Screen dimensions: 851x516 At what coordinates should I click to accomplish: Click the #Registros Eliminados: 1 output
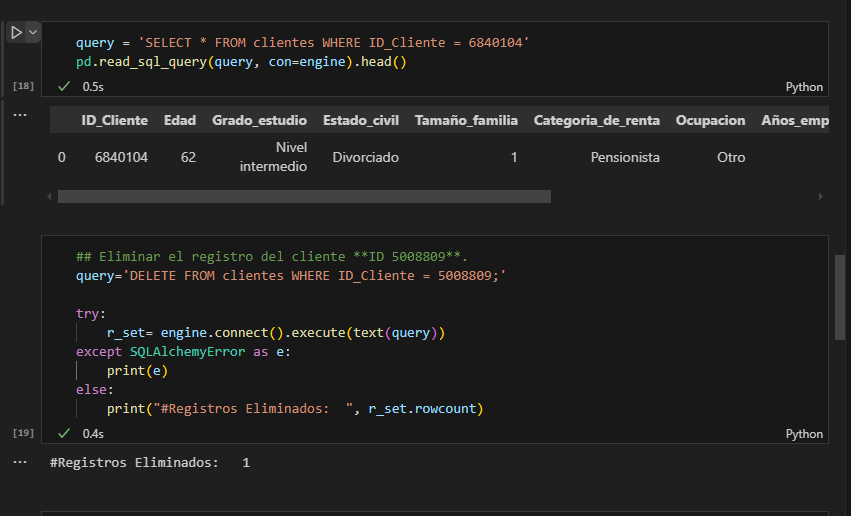(150, 463)
